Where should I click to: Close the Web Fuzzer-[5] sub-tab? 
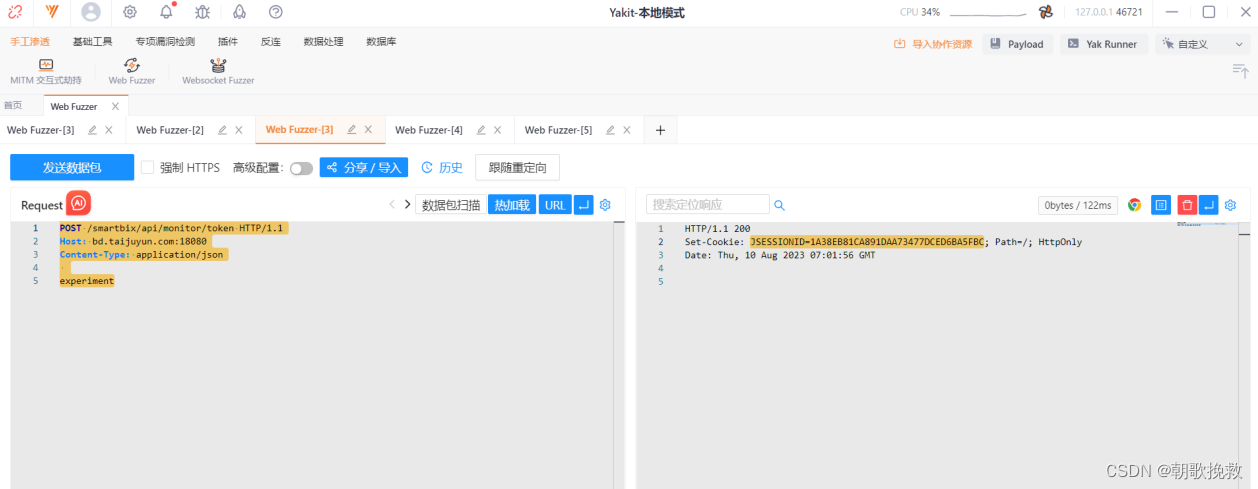point(627,130)
